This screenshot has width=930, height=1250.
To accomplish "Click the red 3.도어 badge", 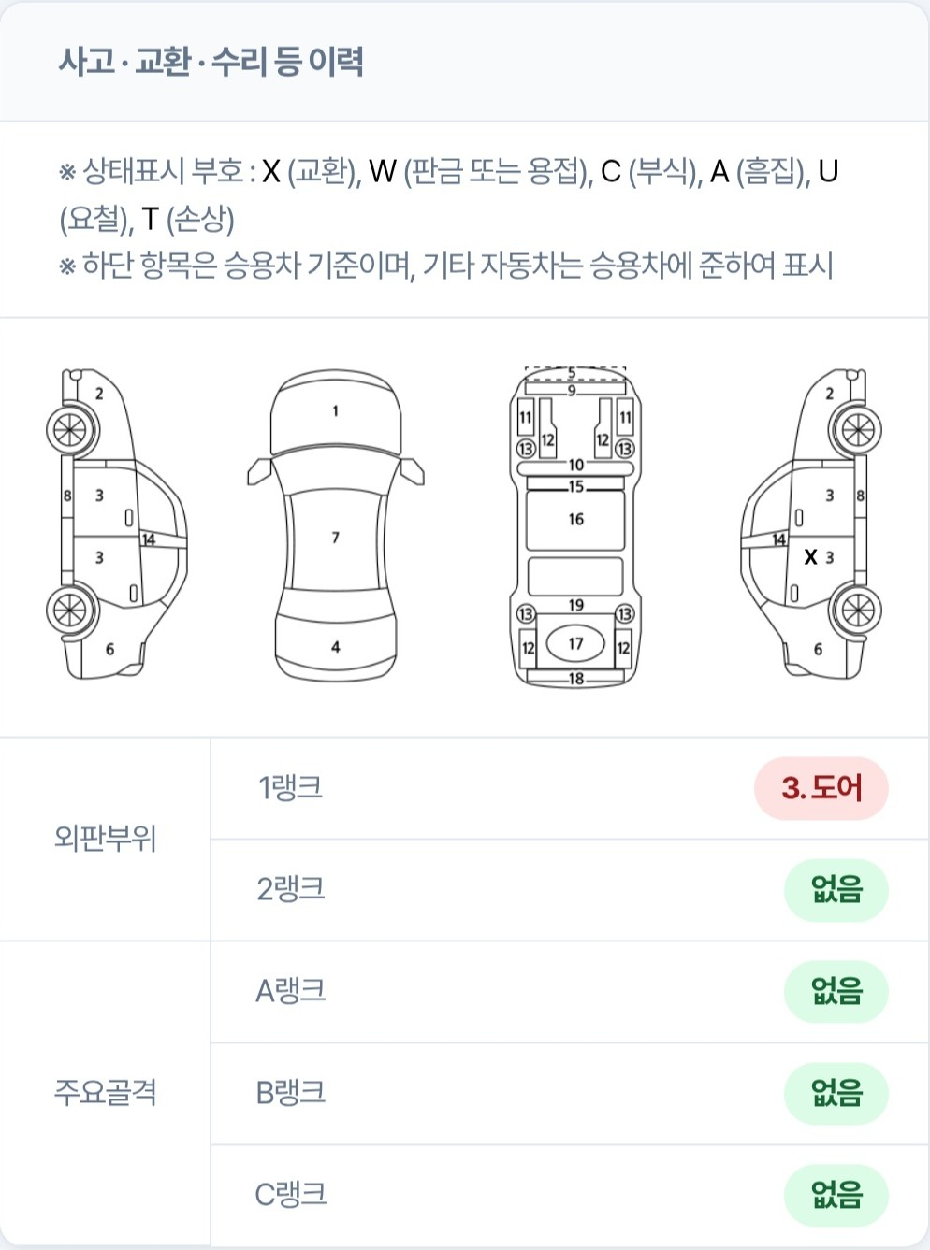I will click(820, 788).
